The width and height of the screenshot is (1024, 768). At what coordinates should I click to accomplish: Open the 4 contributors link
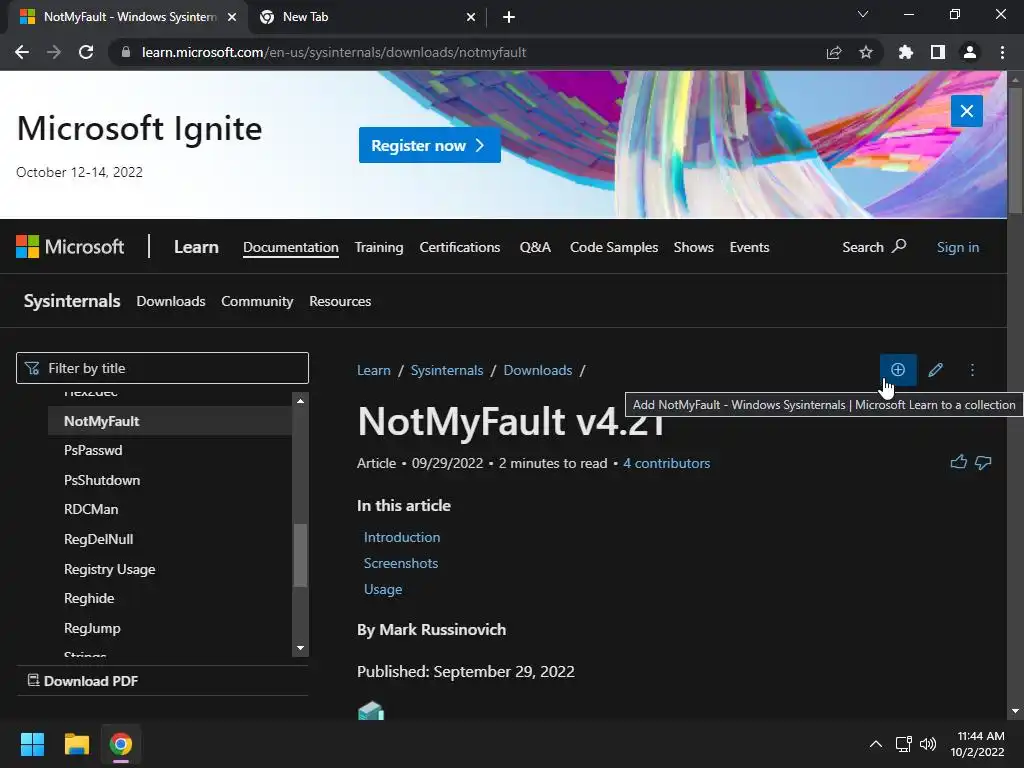point(666,463)
